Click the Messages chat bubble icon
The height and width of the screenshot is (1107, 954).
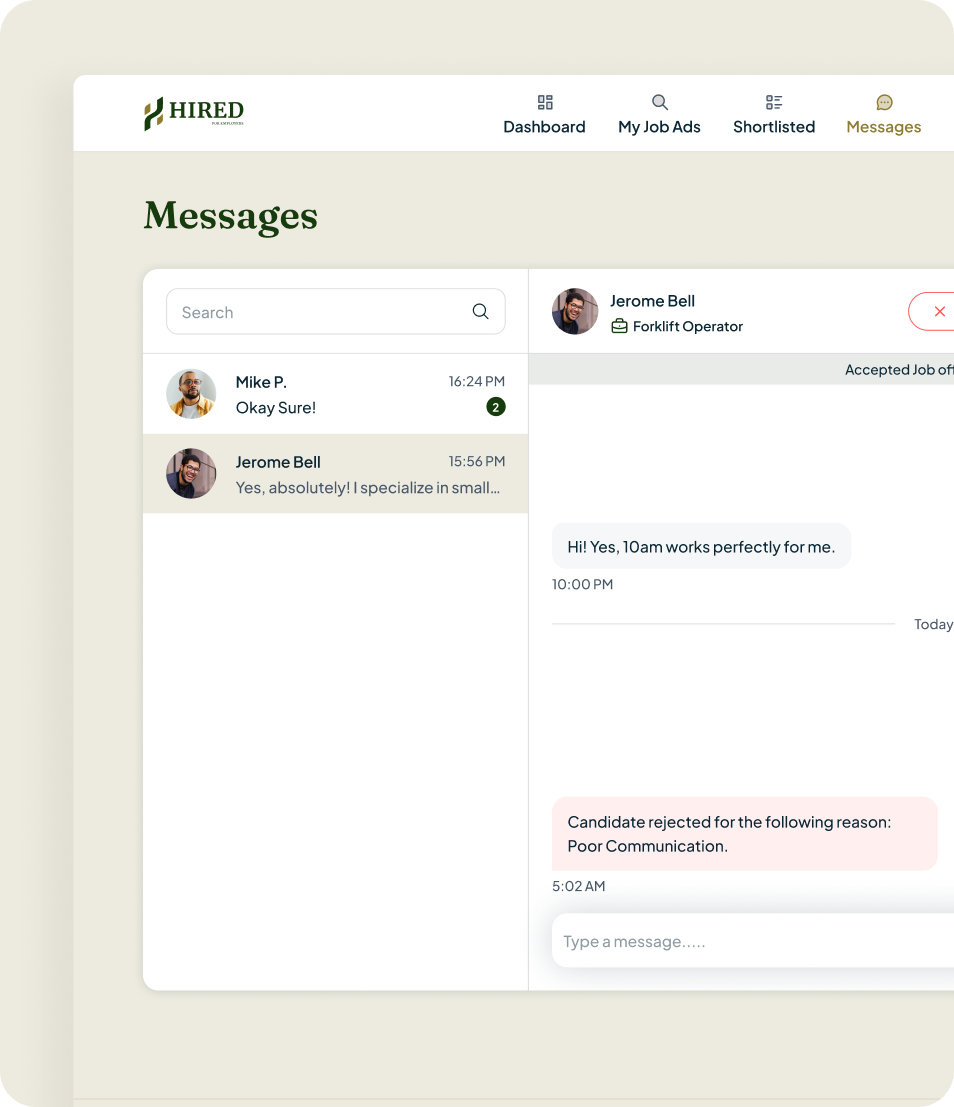click(884, 102)
